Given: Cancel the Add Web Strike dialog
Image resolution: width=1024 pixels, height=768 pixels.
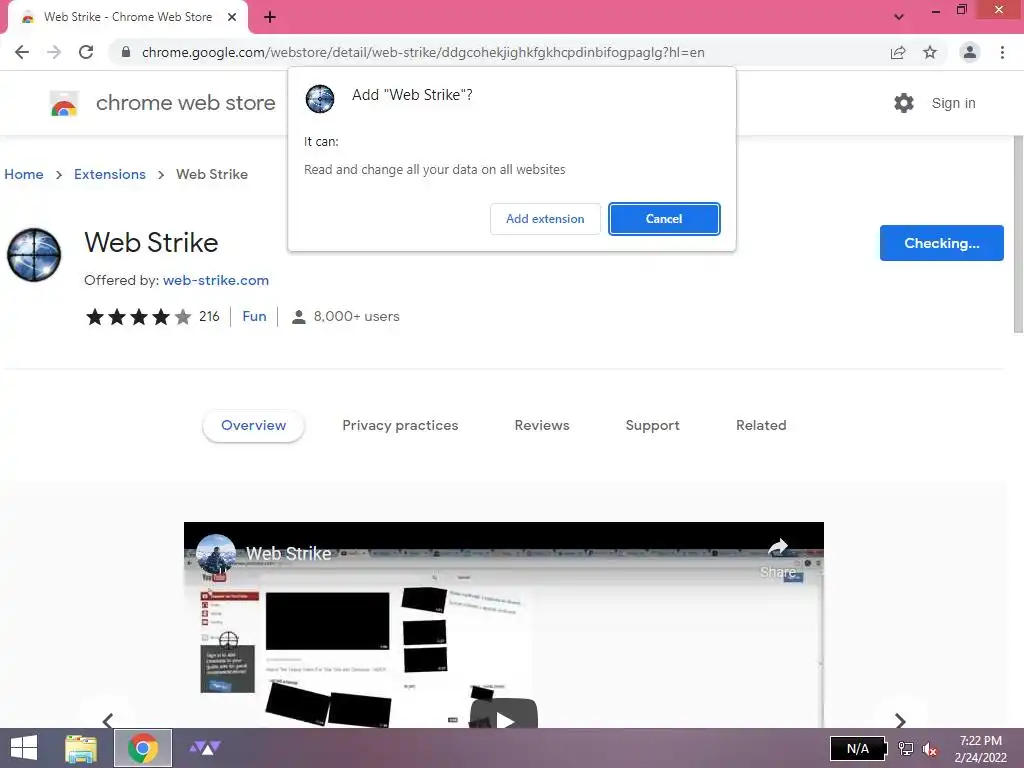Looking at the screenshot, I should (x=664, y=219).
